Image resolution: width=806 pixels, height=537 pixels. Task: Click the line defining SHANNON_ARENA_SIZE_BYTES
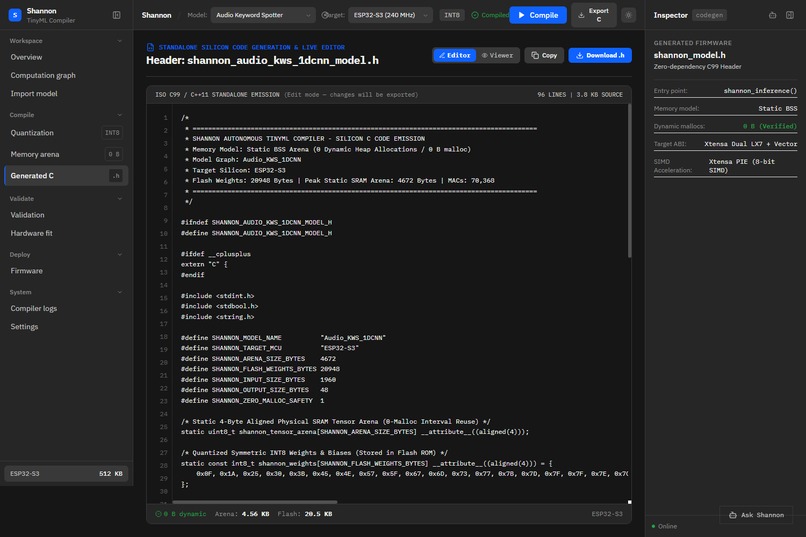[258, 359]
